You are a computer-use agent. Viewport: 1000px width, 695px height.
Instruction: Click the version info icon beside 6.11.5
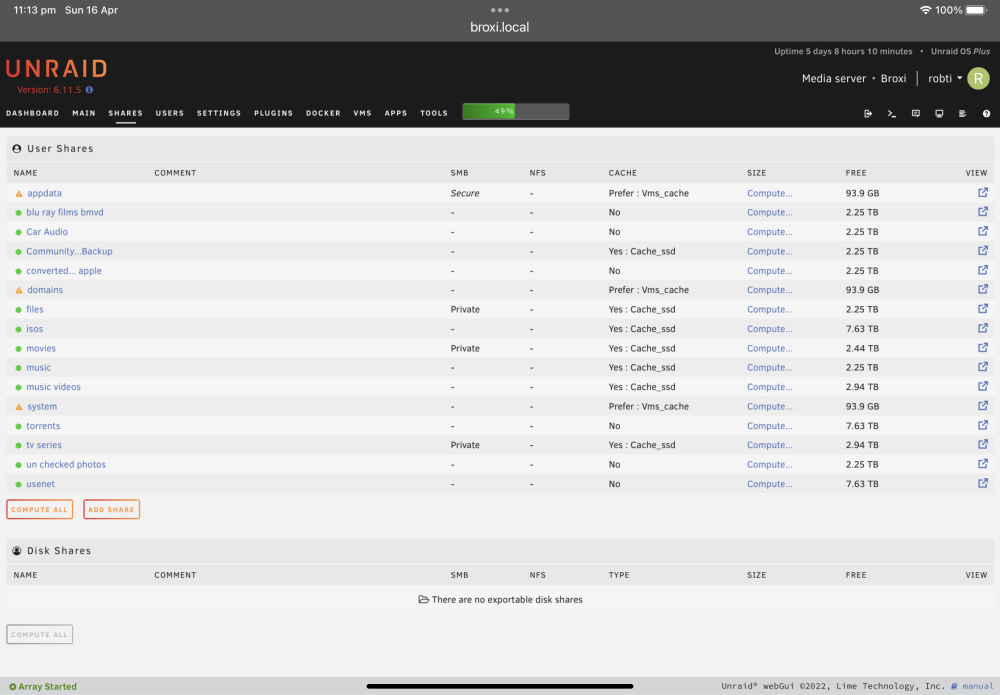click(89, 90)
